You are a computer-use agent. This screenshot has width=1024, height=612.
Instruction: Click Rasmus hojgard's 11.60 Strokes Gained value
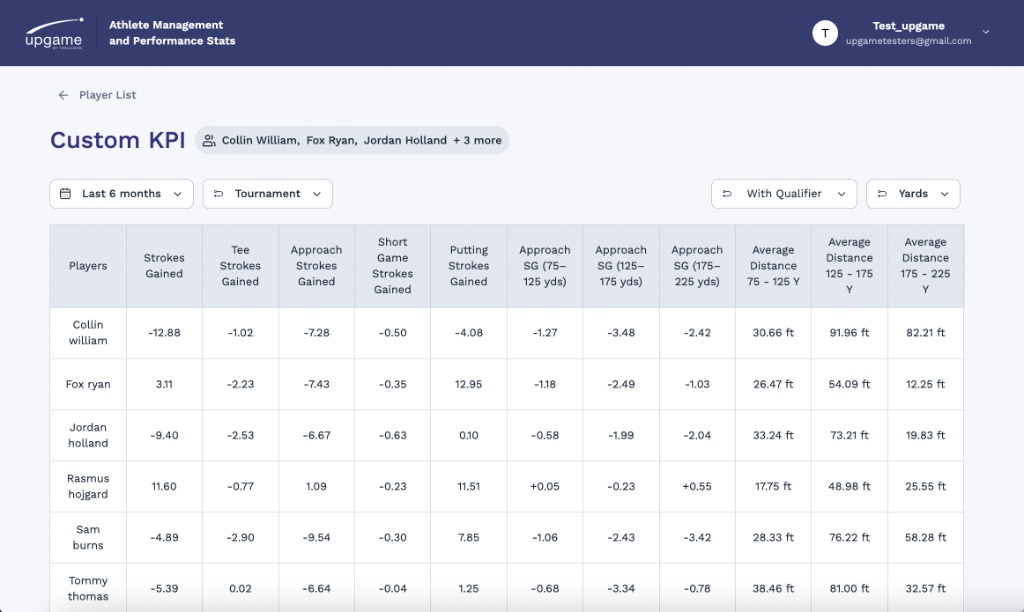point(164,486)
